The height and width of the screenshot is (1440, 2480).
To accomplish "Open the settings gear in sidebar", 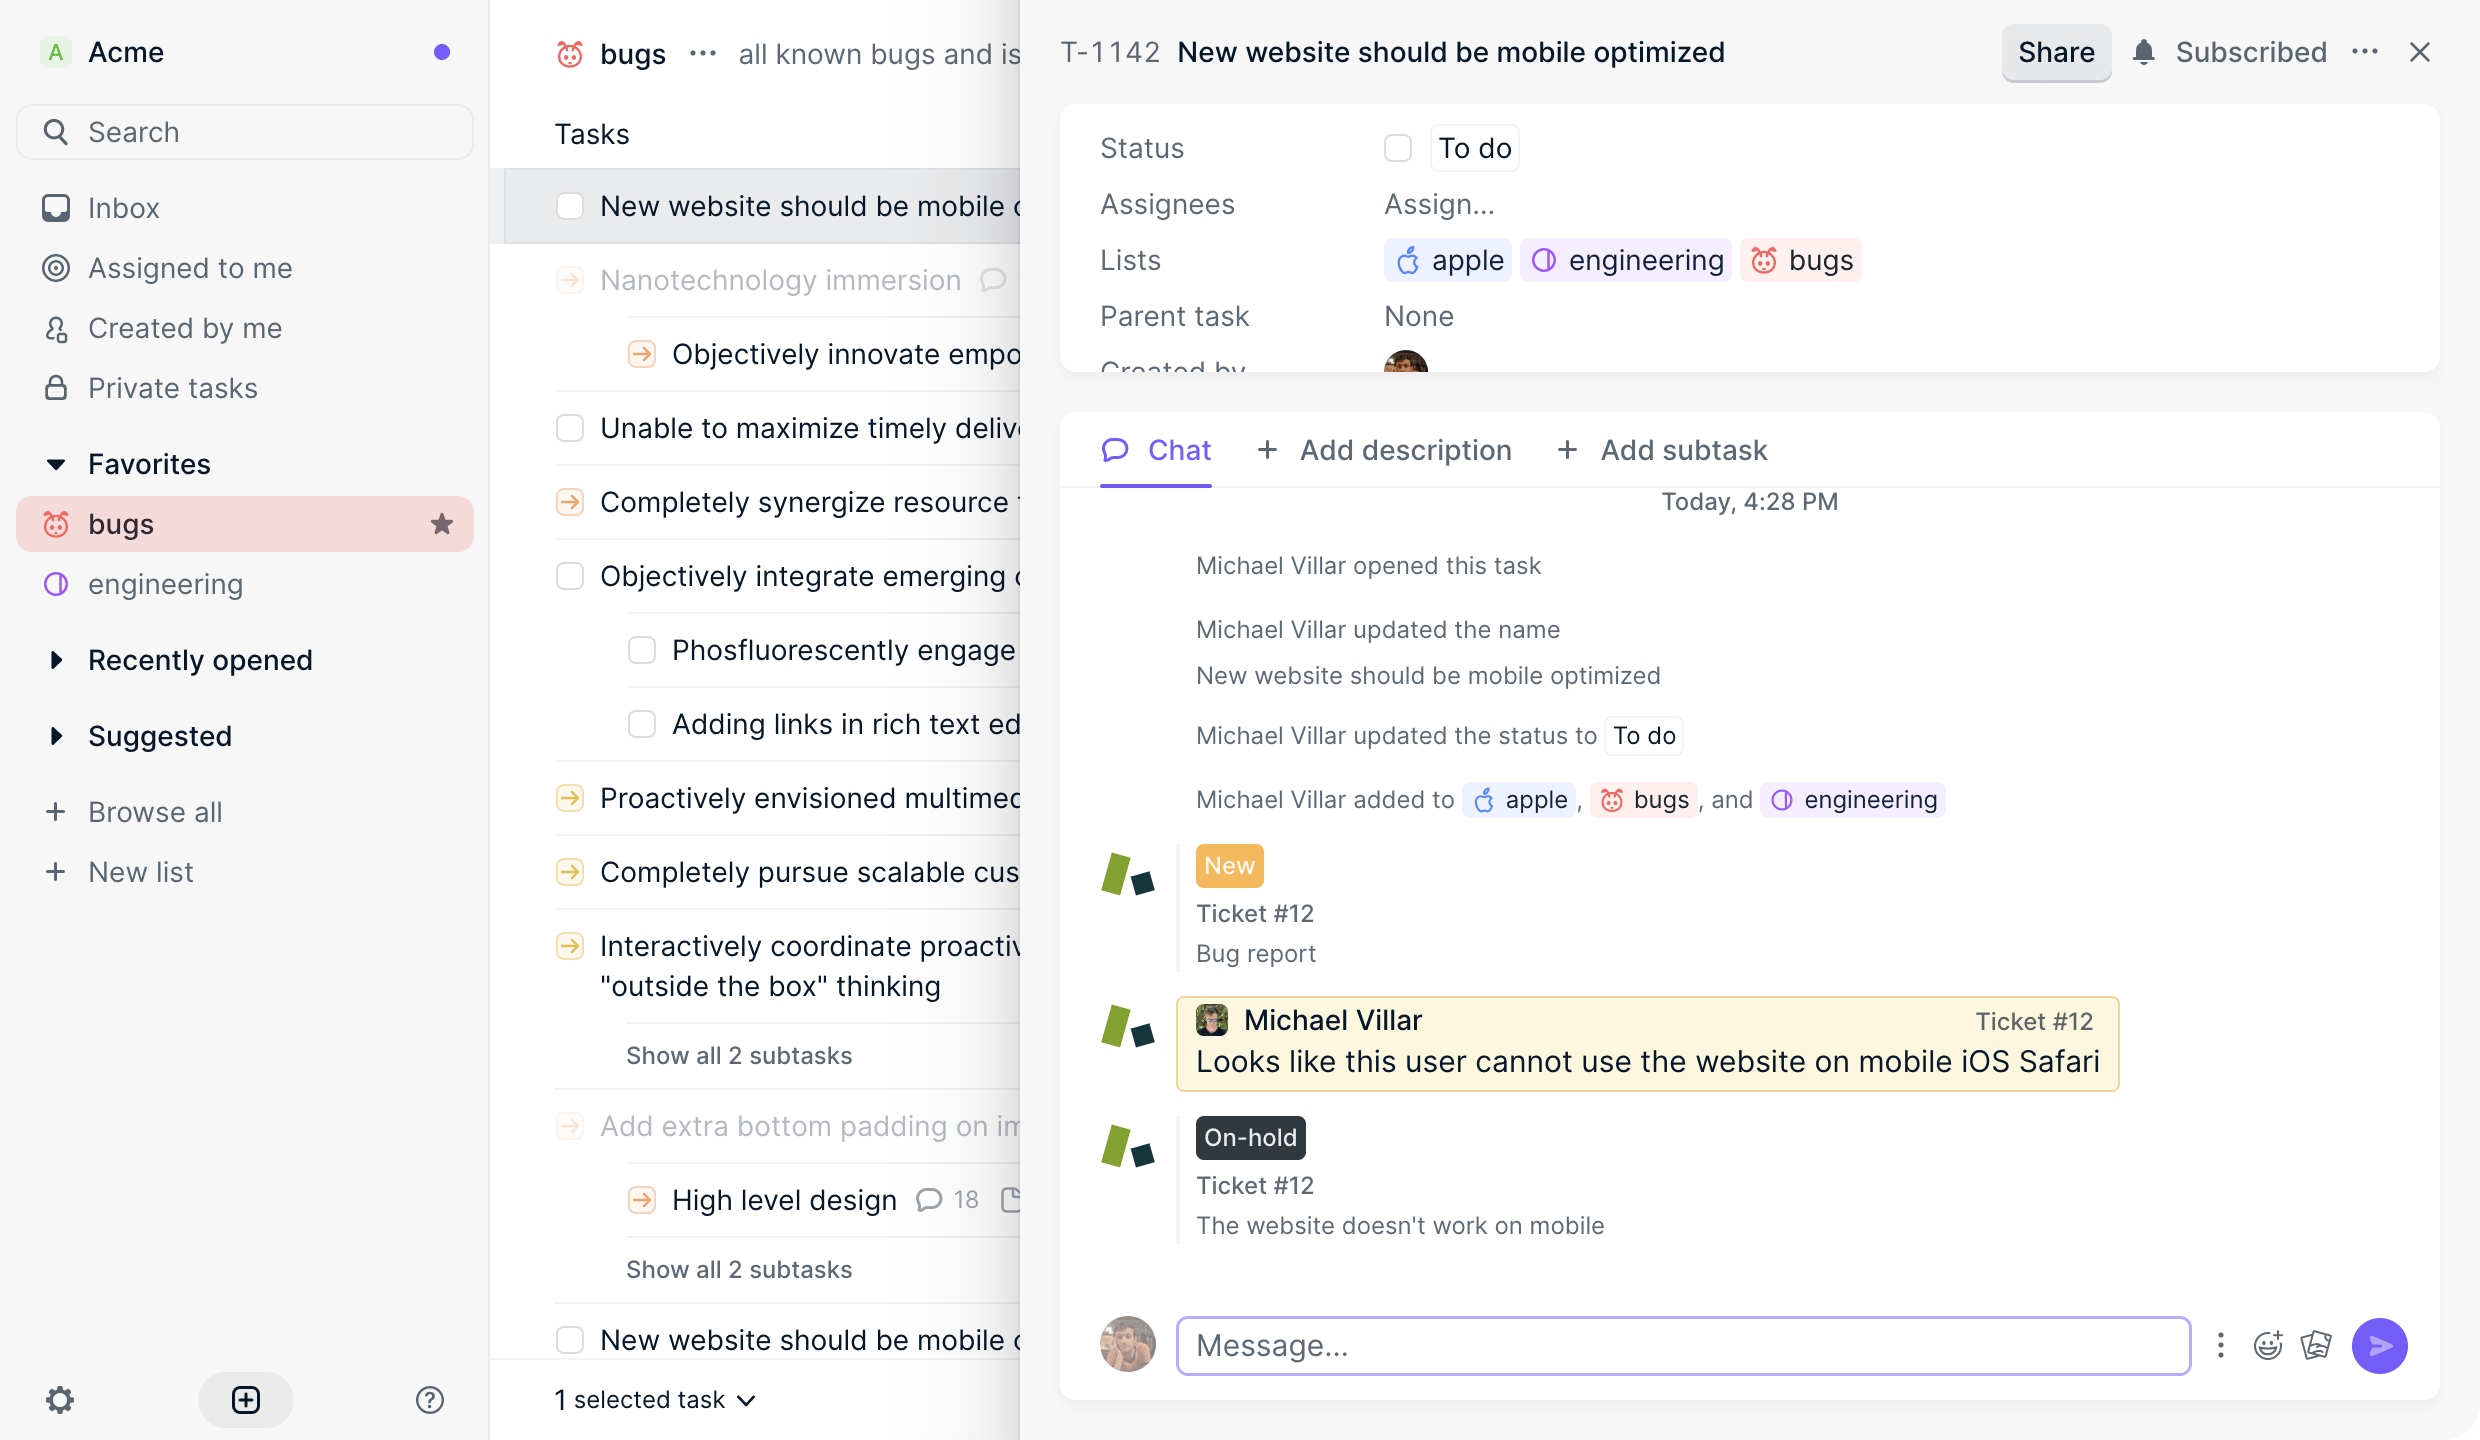I will pyautogui.click(x=60, y=1399).
